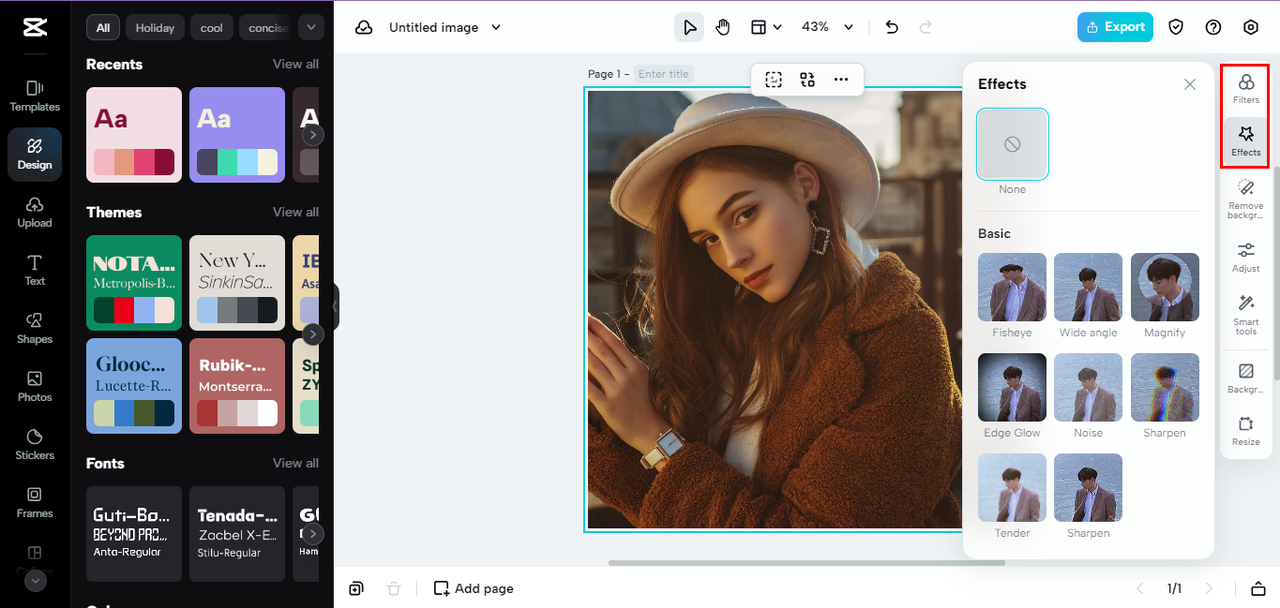Open the Shapes sidebar panel

coord(35,328)
